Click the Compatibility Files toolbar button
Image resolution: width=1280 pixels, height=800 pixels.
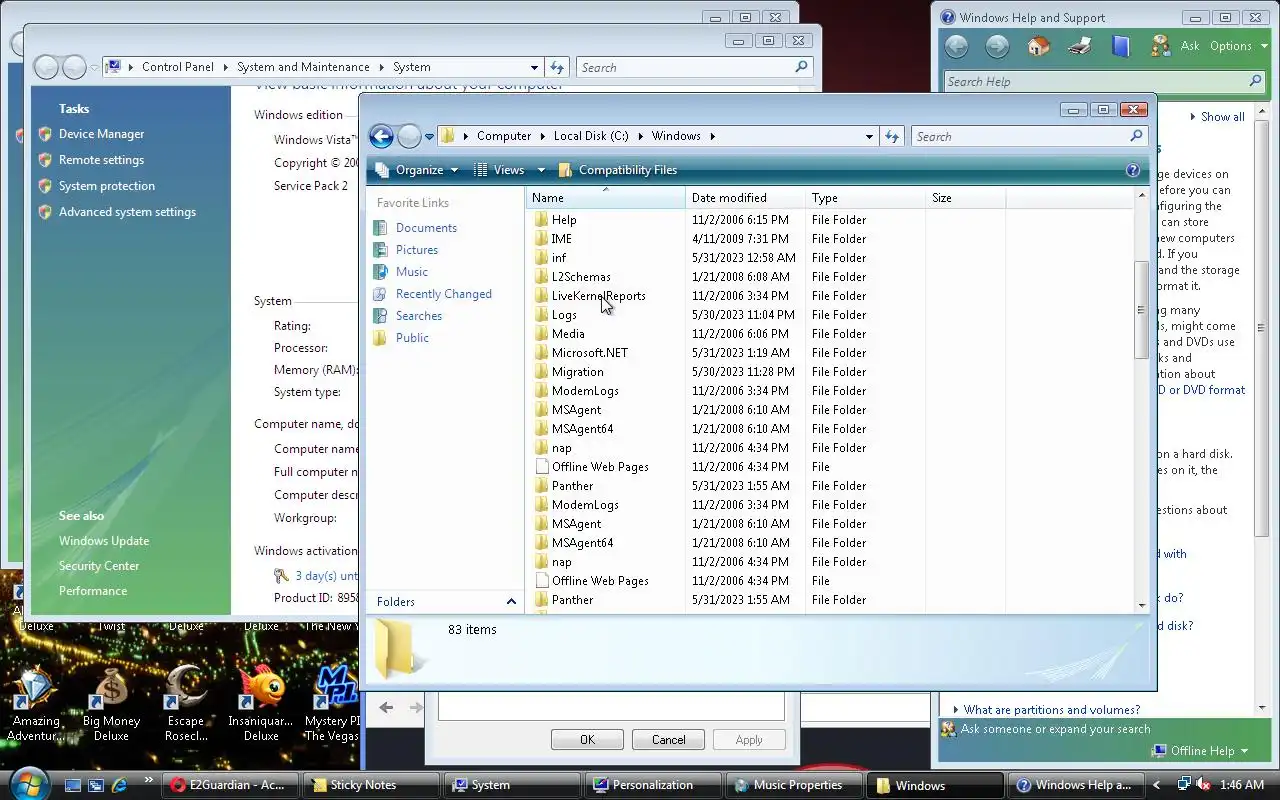pos(617,170)
